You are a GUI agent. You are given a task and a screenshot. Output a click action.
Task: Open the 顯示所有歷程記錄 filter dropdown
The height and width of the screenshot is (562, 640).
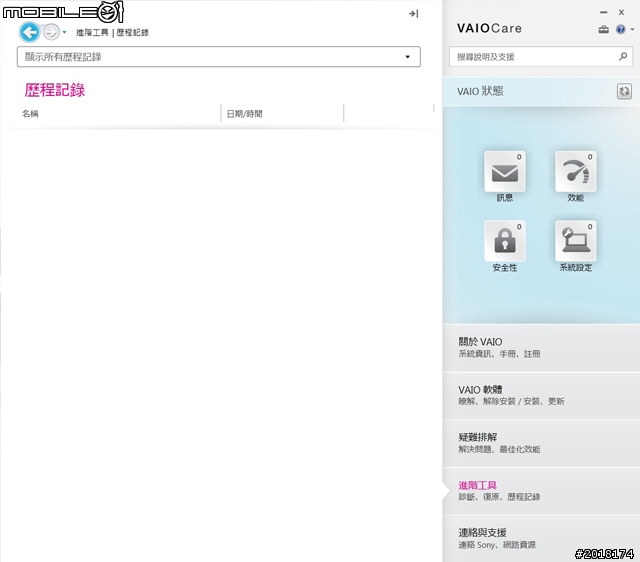[219, 57]
